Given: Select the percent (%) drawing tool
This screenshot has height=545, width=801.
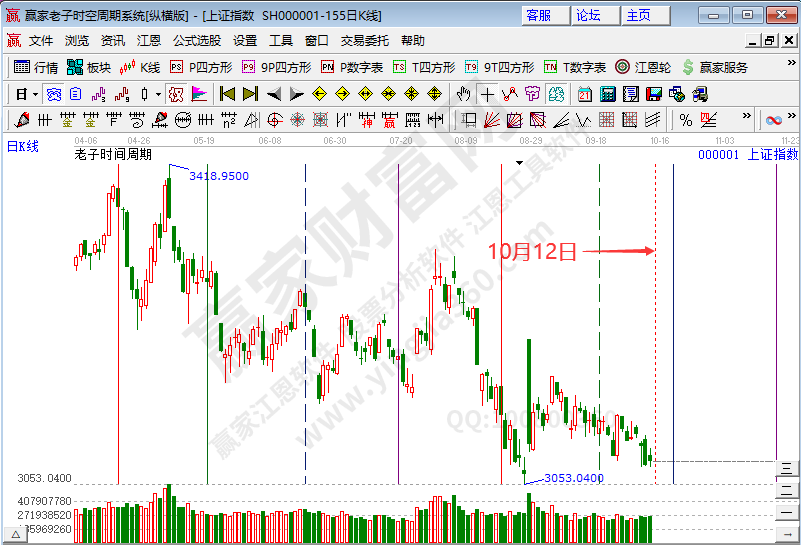Looking at the screenshot, I should [686, 120].
